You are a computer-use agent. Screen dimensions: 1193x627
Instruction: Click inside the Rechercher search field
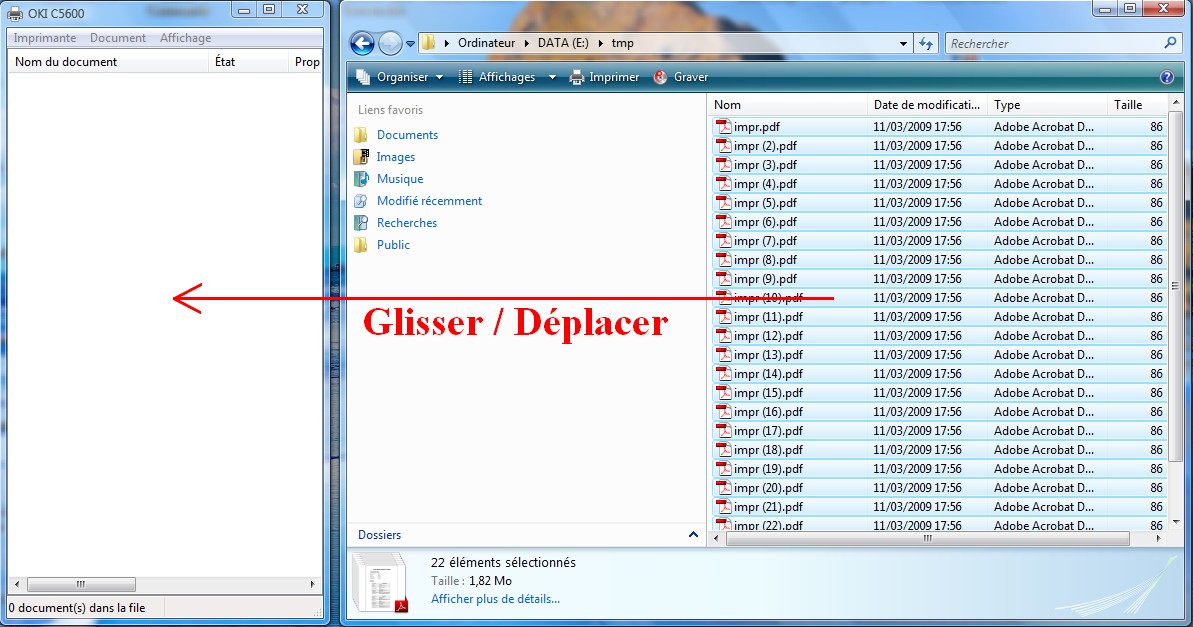pyautogui.click(x=1050, y=43)
